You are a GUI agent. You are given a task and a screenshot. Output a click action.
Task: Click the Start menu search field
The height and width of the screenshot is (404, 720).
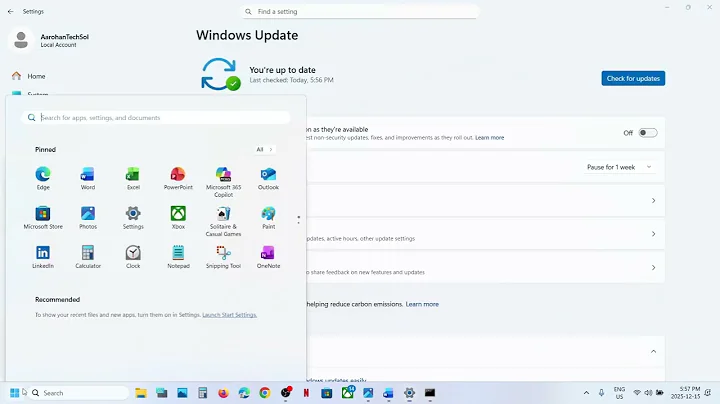point(156,118)
